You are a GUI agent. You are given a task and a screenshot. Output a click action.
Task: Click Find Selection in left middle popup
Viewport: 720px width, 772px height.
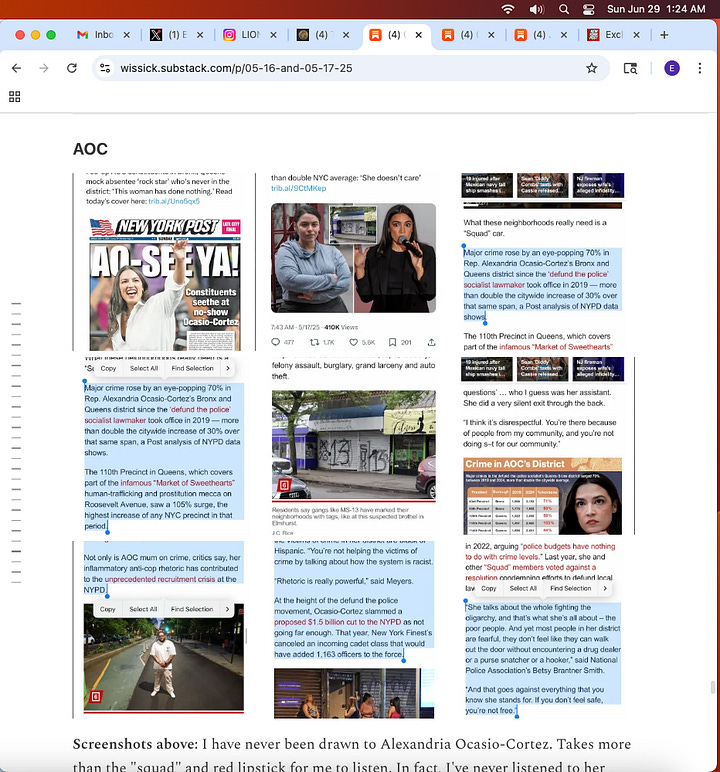pos(192,368)
